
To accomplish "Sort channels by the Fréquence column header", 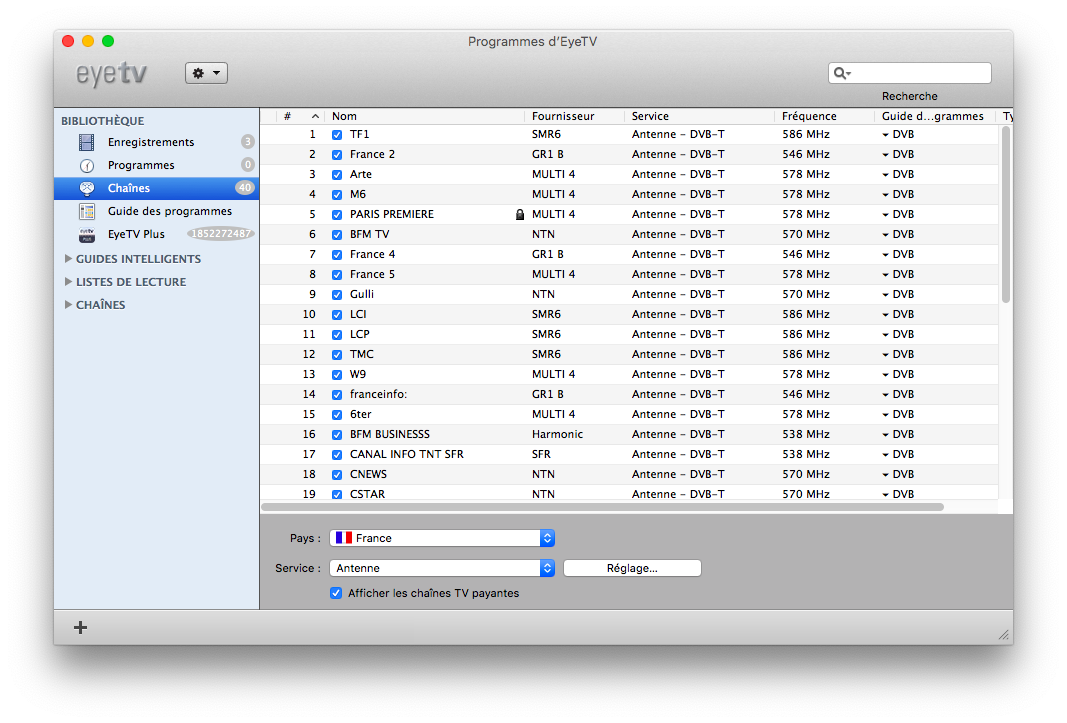I will [x=823, y=116].
